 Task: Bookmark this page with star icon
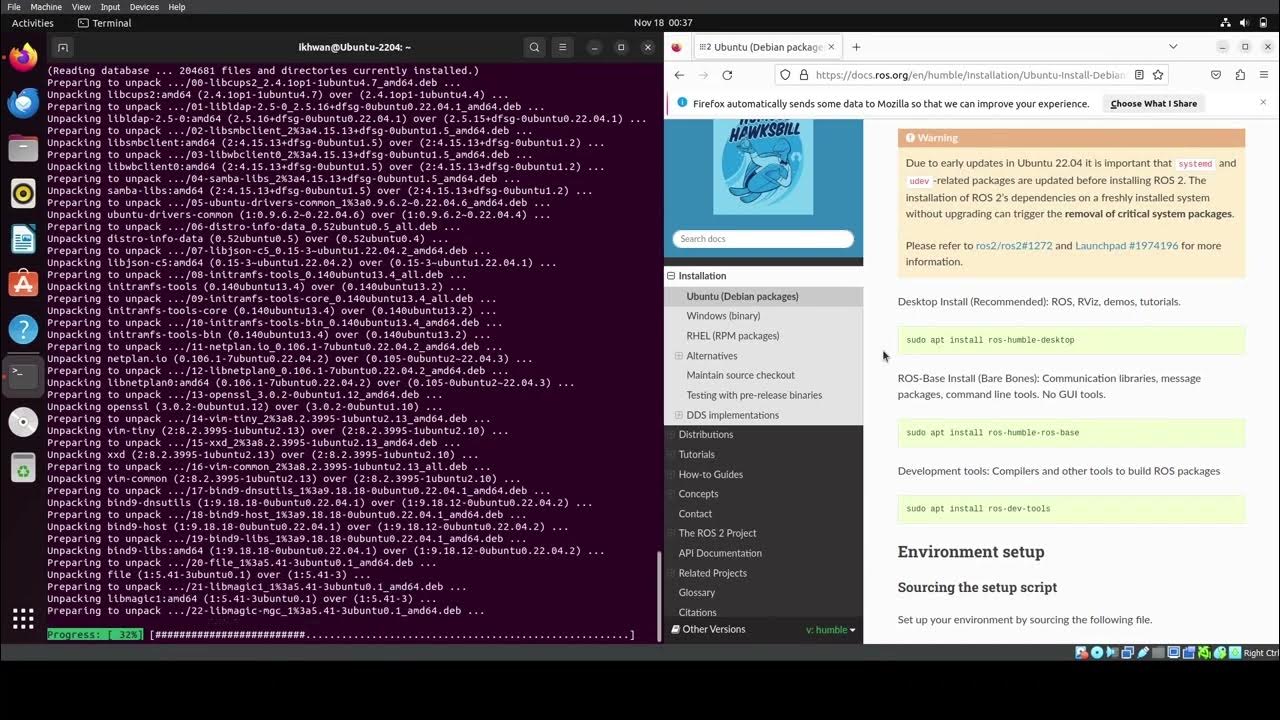(x=1158, y=75)
